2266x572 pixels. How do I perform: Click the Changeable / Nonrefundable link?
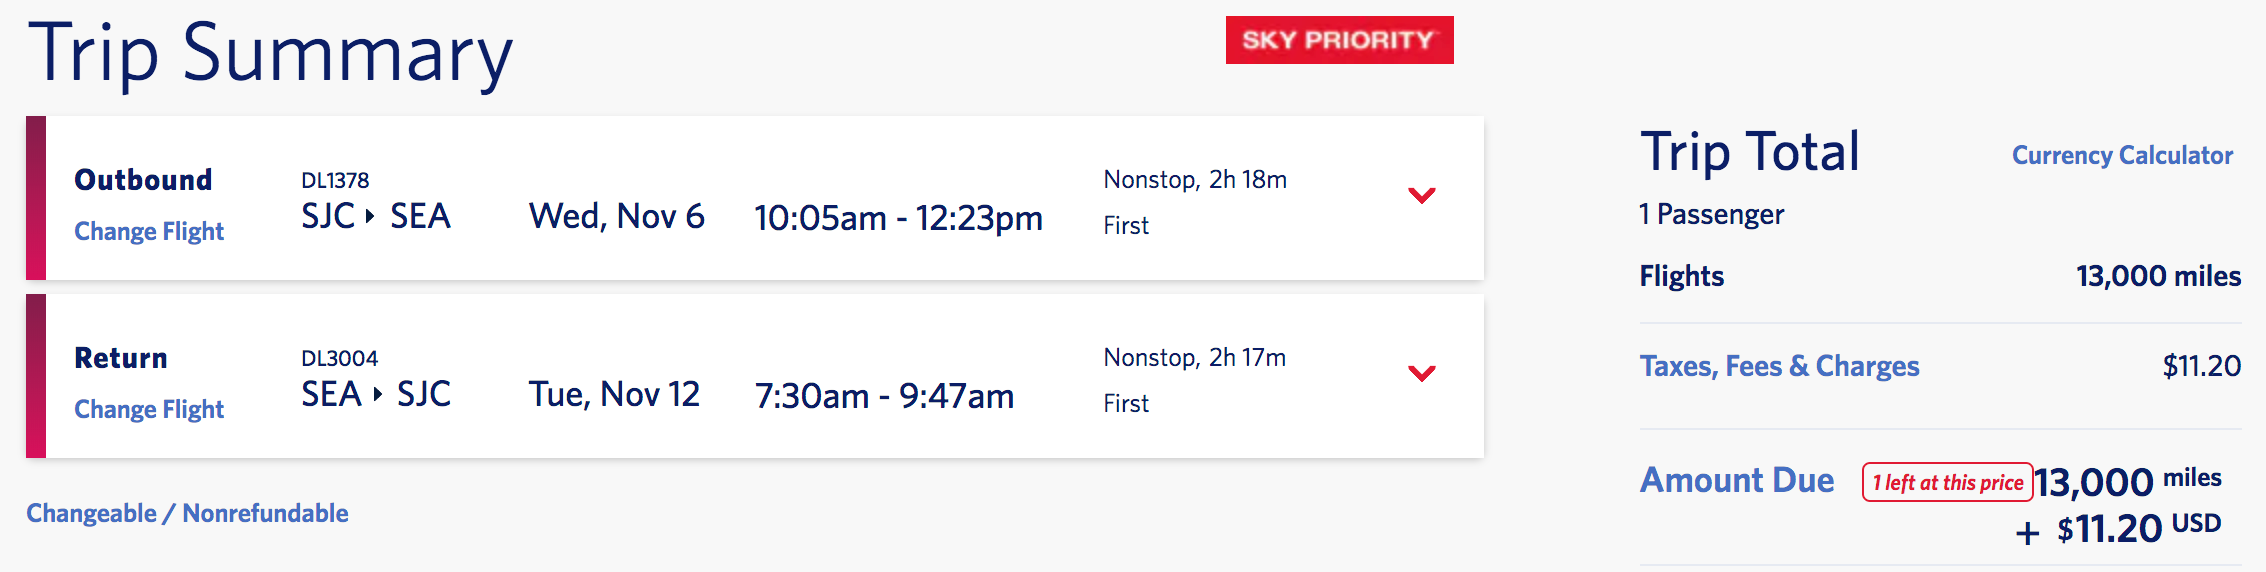pos(187,513)
